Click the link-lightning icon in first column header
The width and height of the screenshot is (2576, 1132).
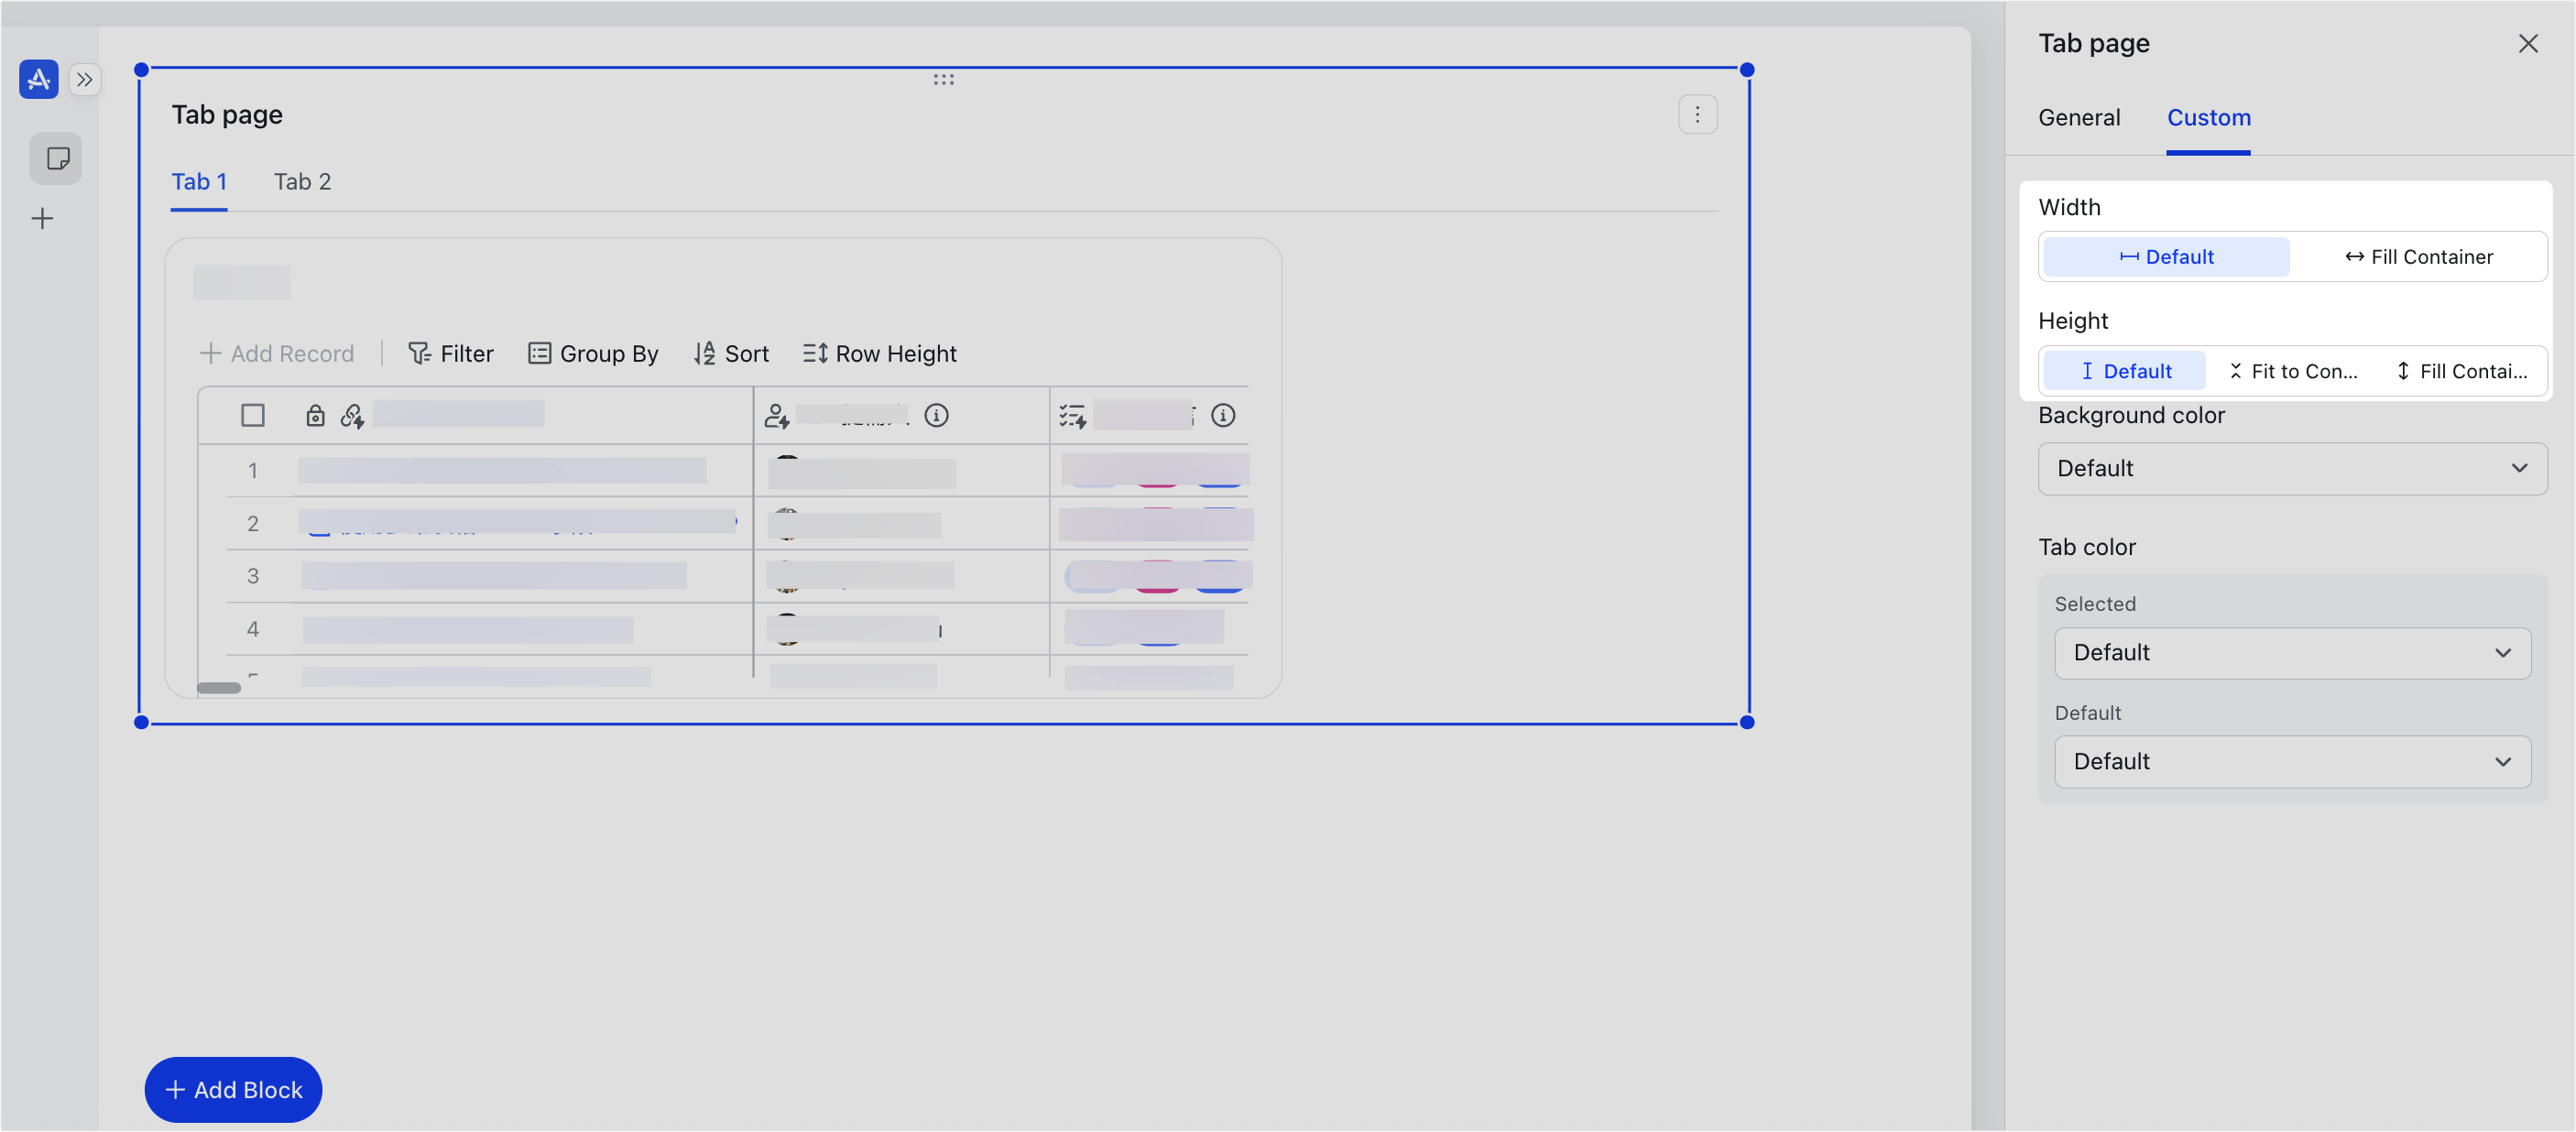pyautogui.click(x=352, y=415)
